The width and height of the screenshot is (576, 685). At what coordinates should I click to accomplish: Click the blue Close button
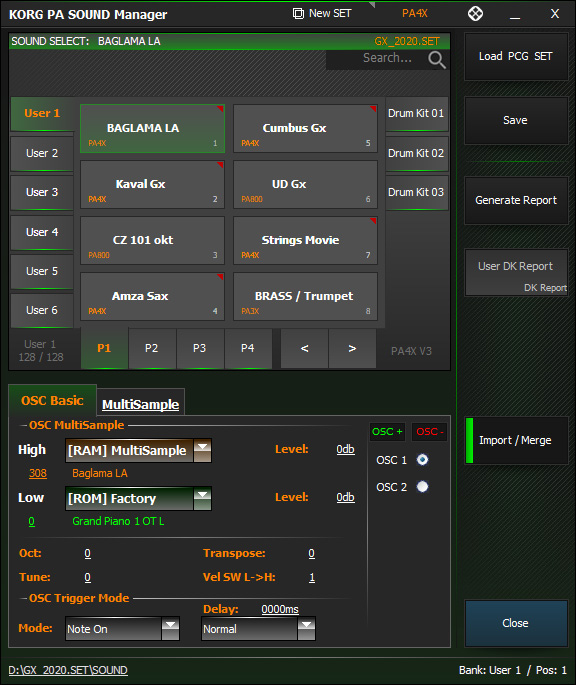click(x=516, y=623)
